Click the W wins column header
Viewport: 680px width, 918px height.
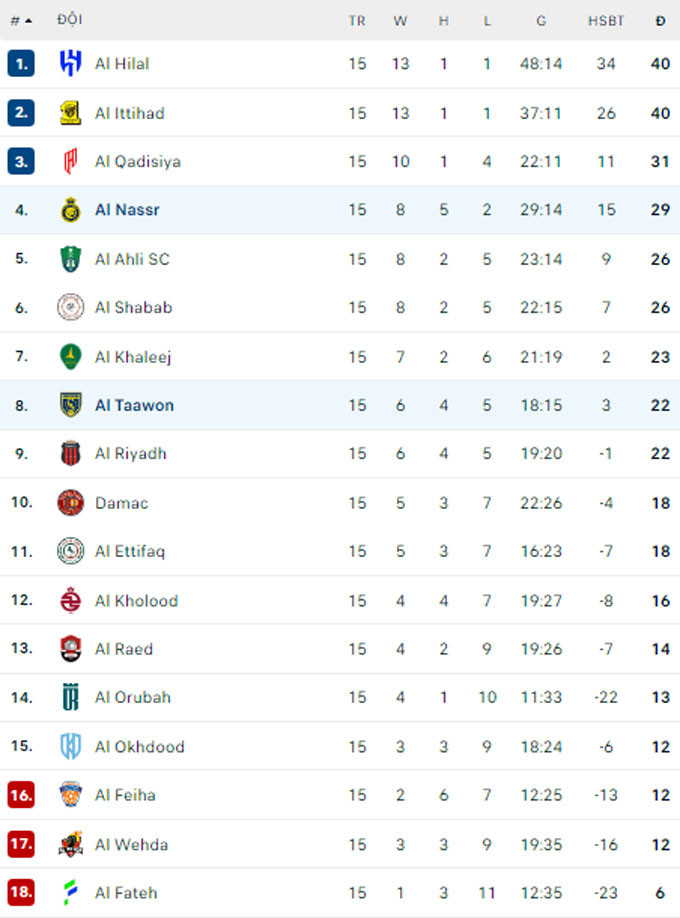coord(400,18)
